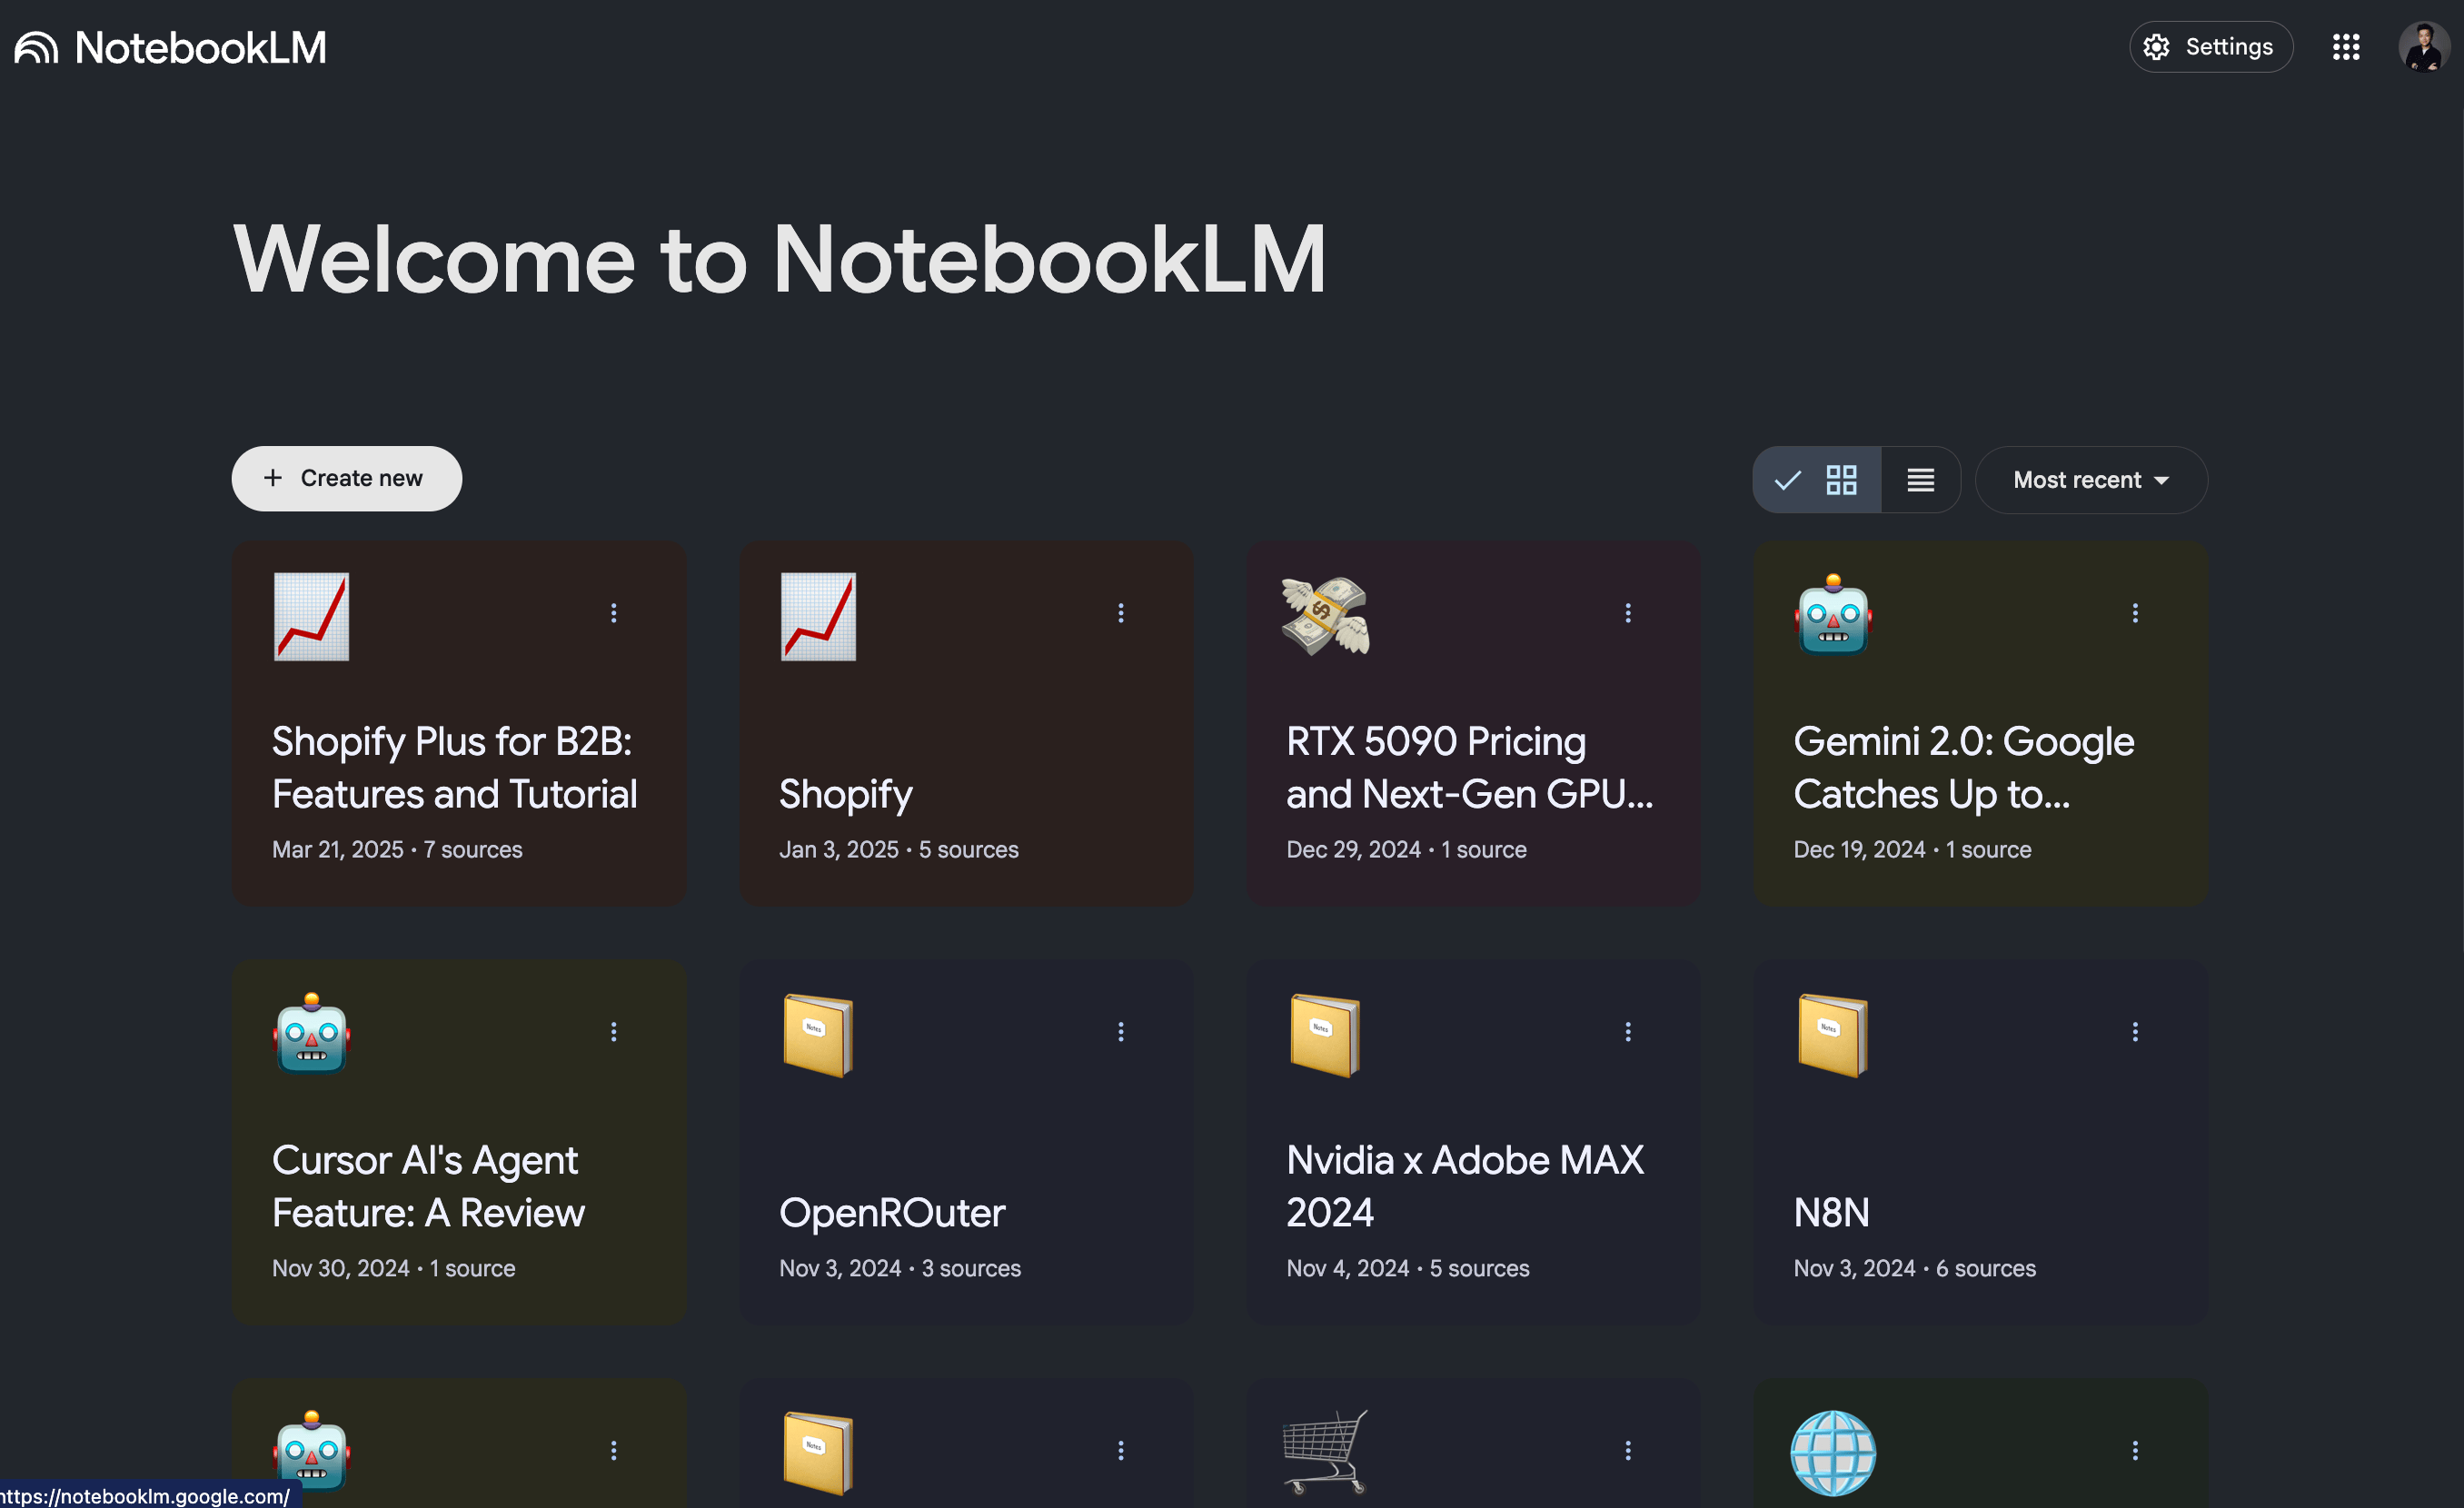Open more options for Cursor AI's Agent Feature notebook
The image size is (2464, 1508).
[614, 1032]
